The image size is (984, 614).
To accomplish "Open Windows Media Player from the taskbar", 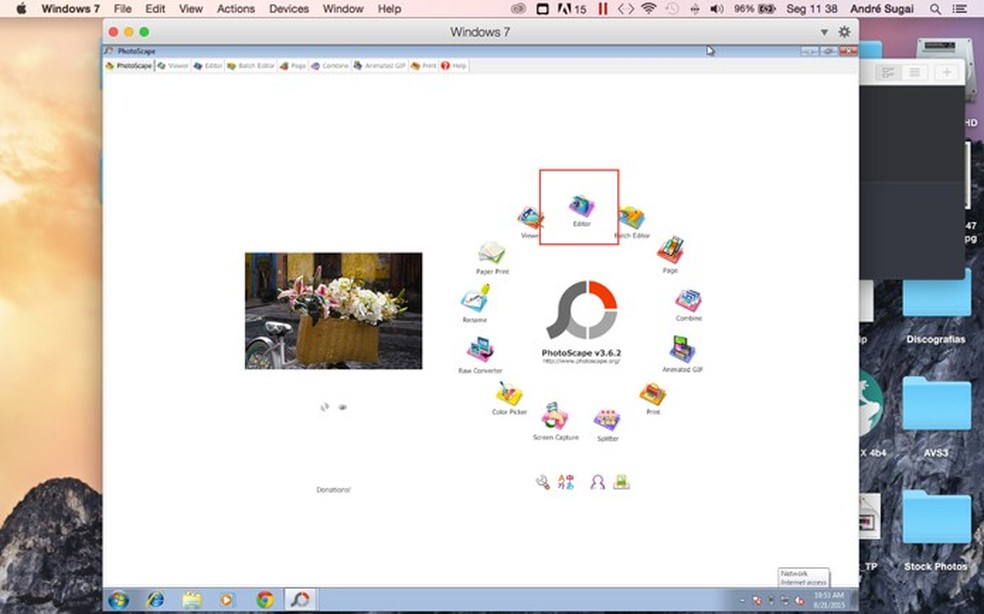I will point(227,600).
